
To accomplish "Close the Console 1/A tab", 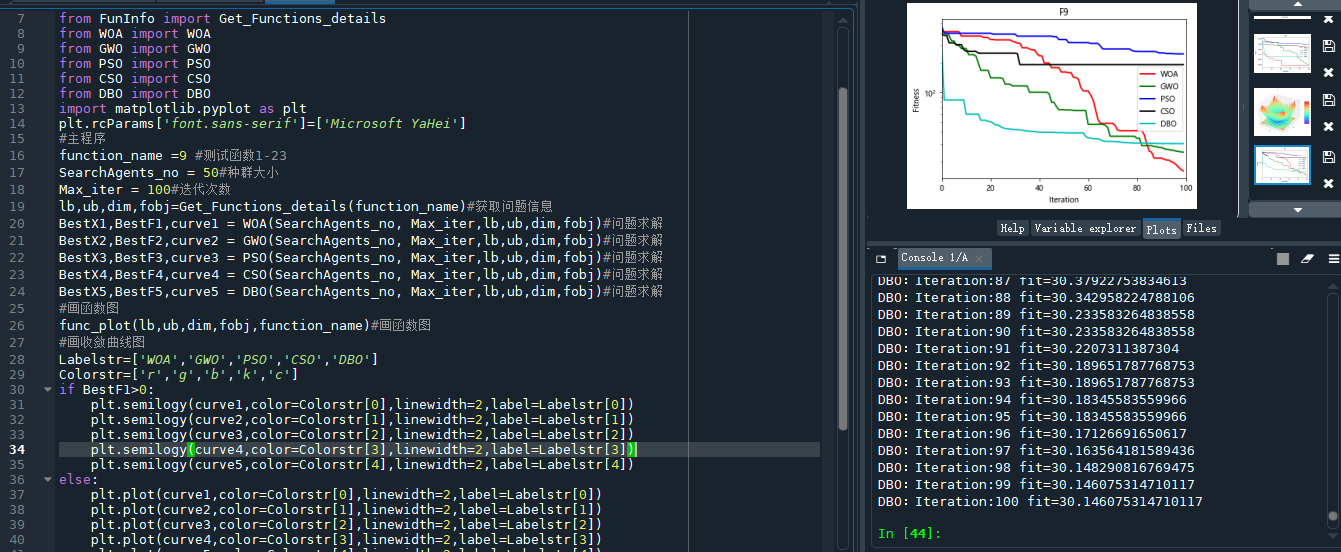I will pyautogui.click(x=980, y=258).
